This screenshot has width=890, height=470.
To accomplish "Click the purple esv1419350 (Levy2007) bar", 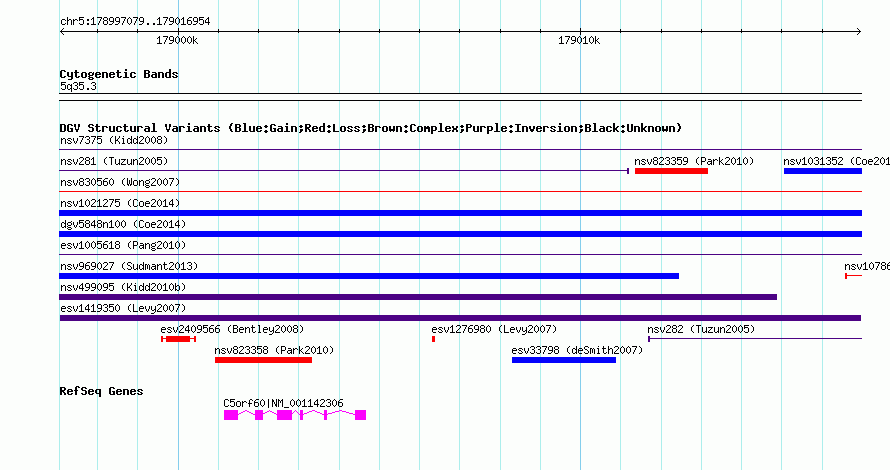I will click(x=460, y=318).
